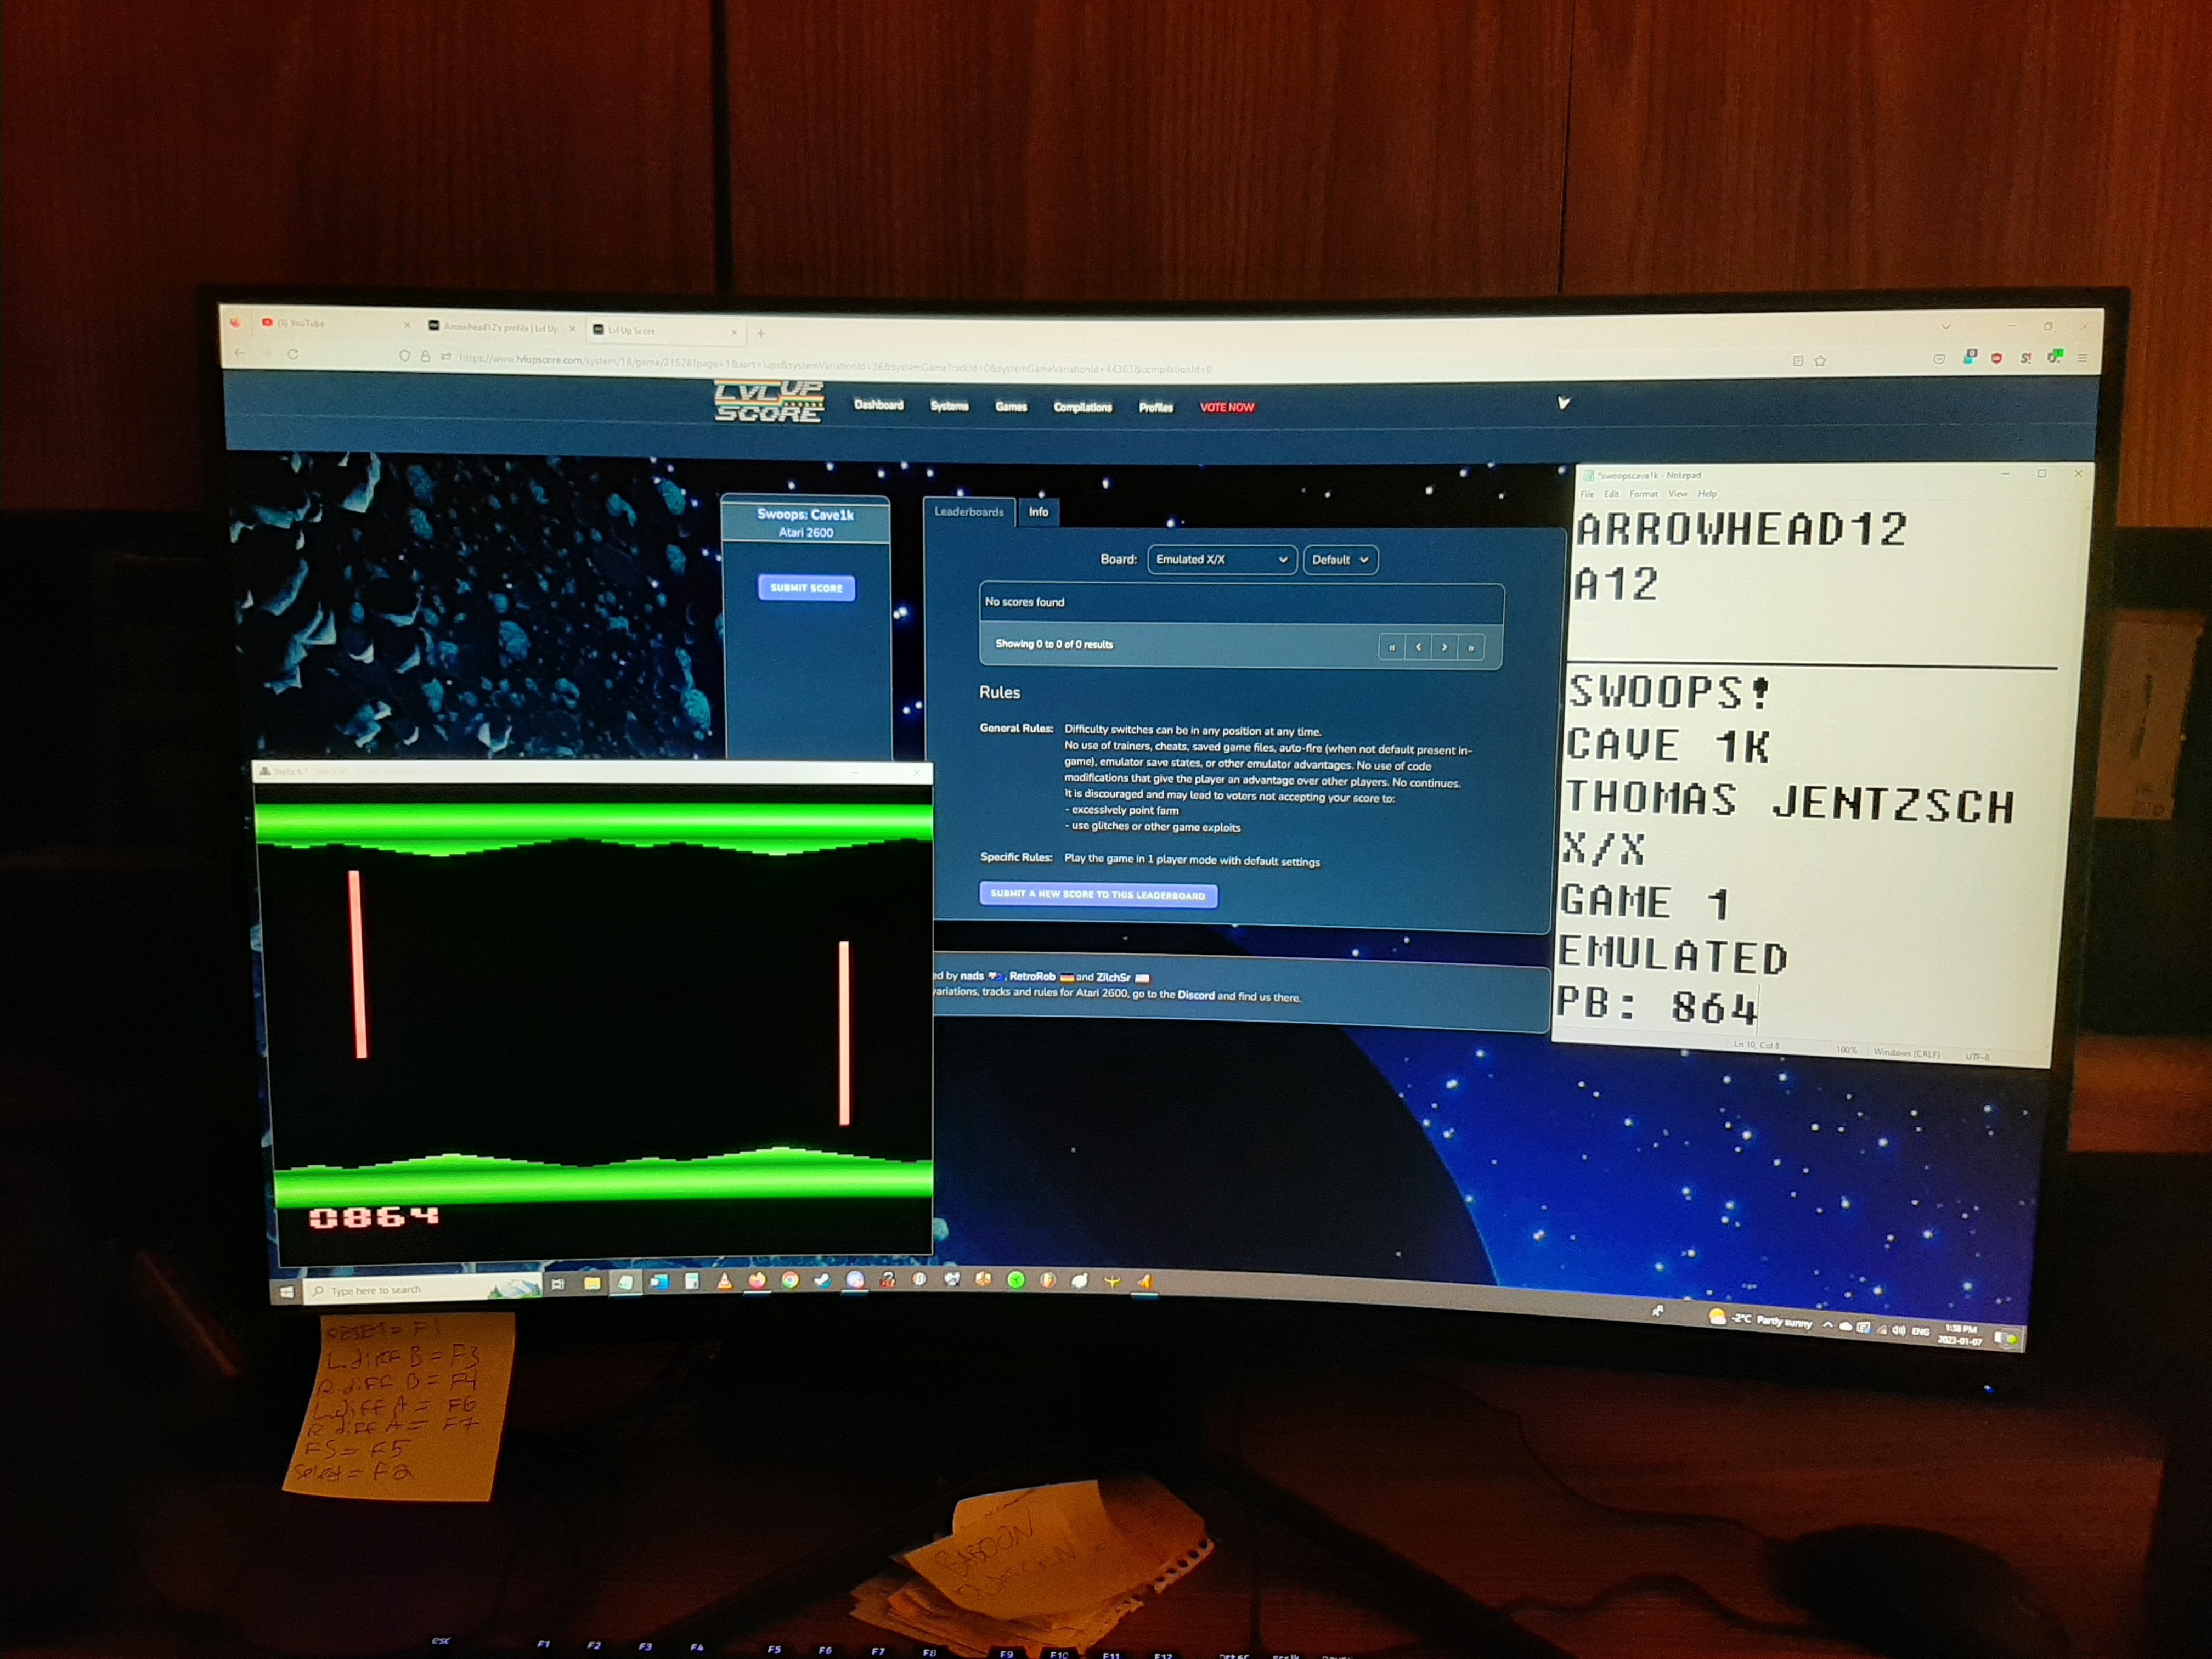Open a new browser tab
Screen dimensions: 2212x1659
tap(761, 334)
